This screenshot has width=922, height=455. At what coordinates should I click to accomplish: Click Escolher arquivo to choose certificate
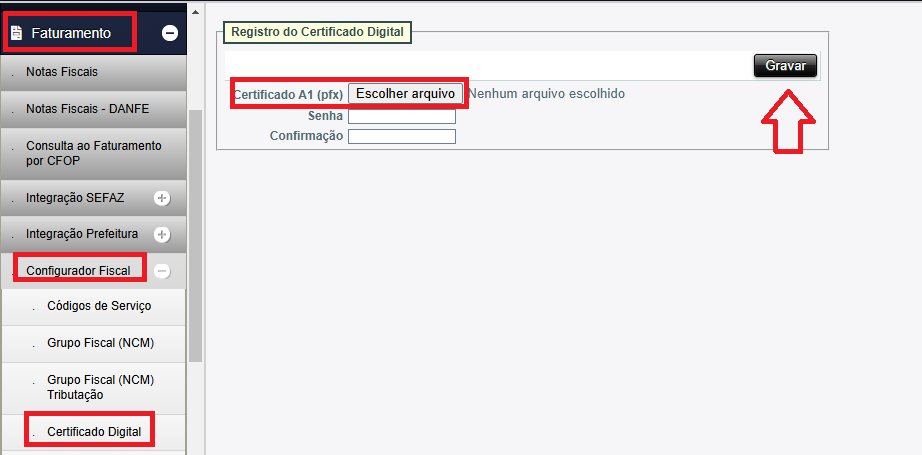click(x=406, y=93)
